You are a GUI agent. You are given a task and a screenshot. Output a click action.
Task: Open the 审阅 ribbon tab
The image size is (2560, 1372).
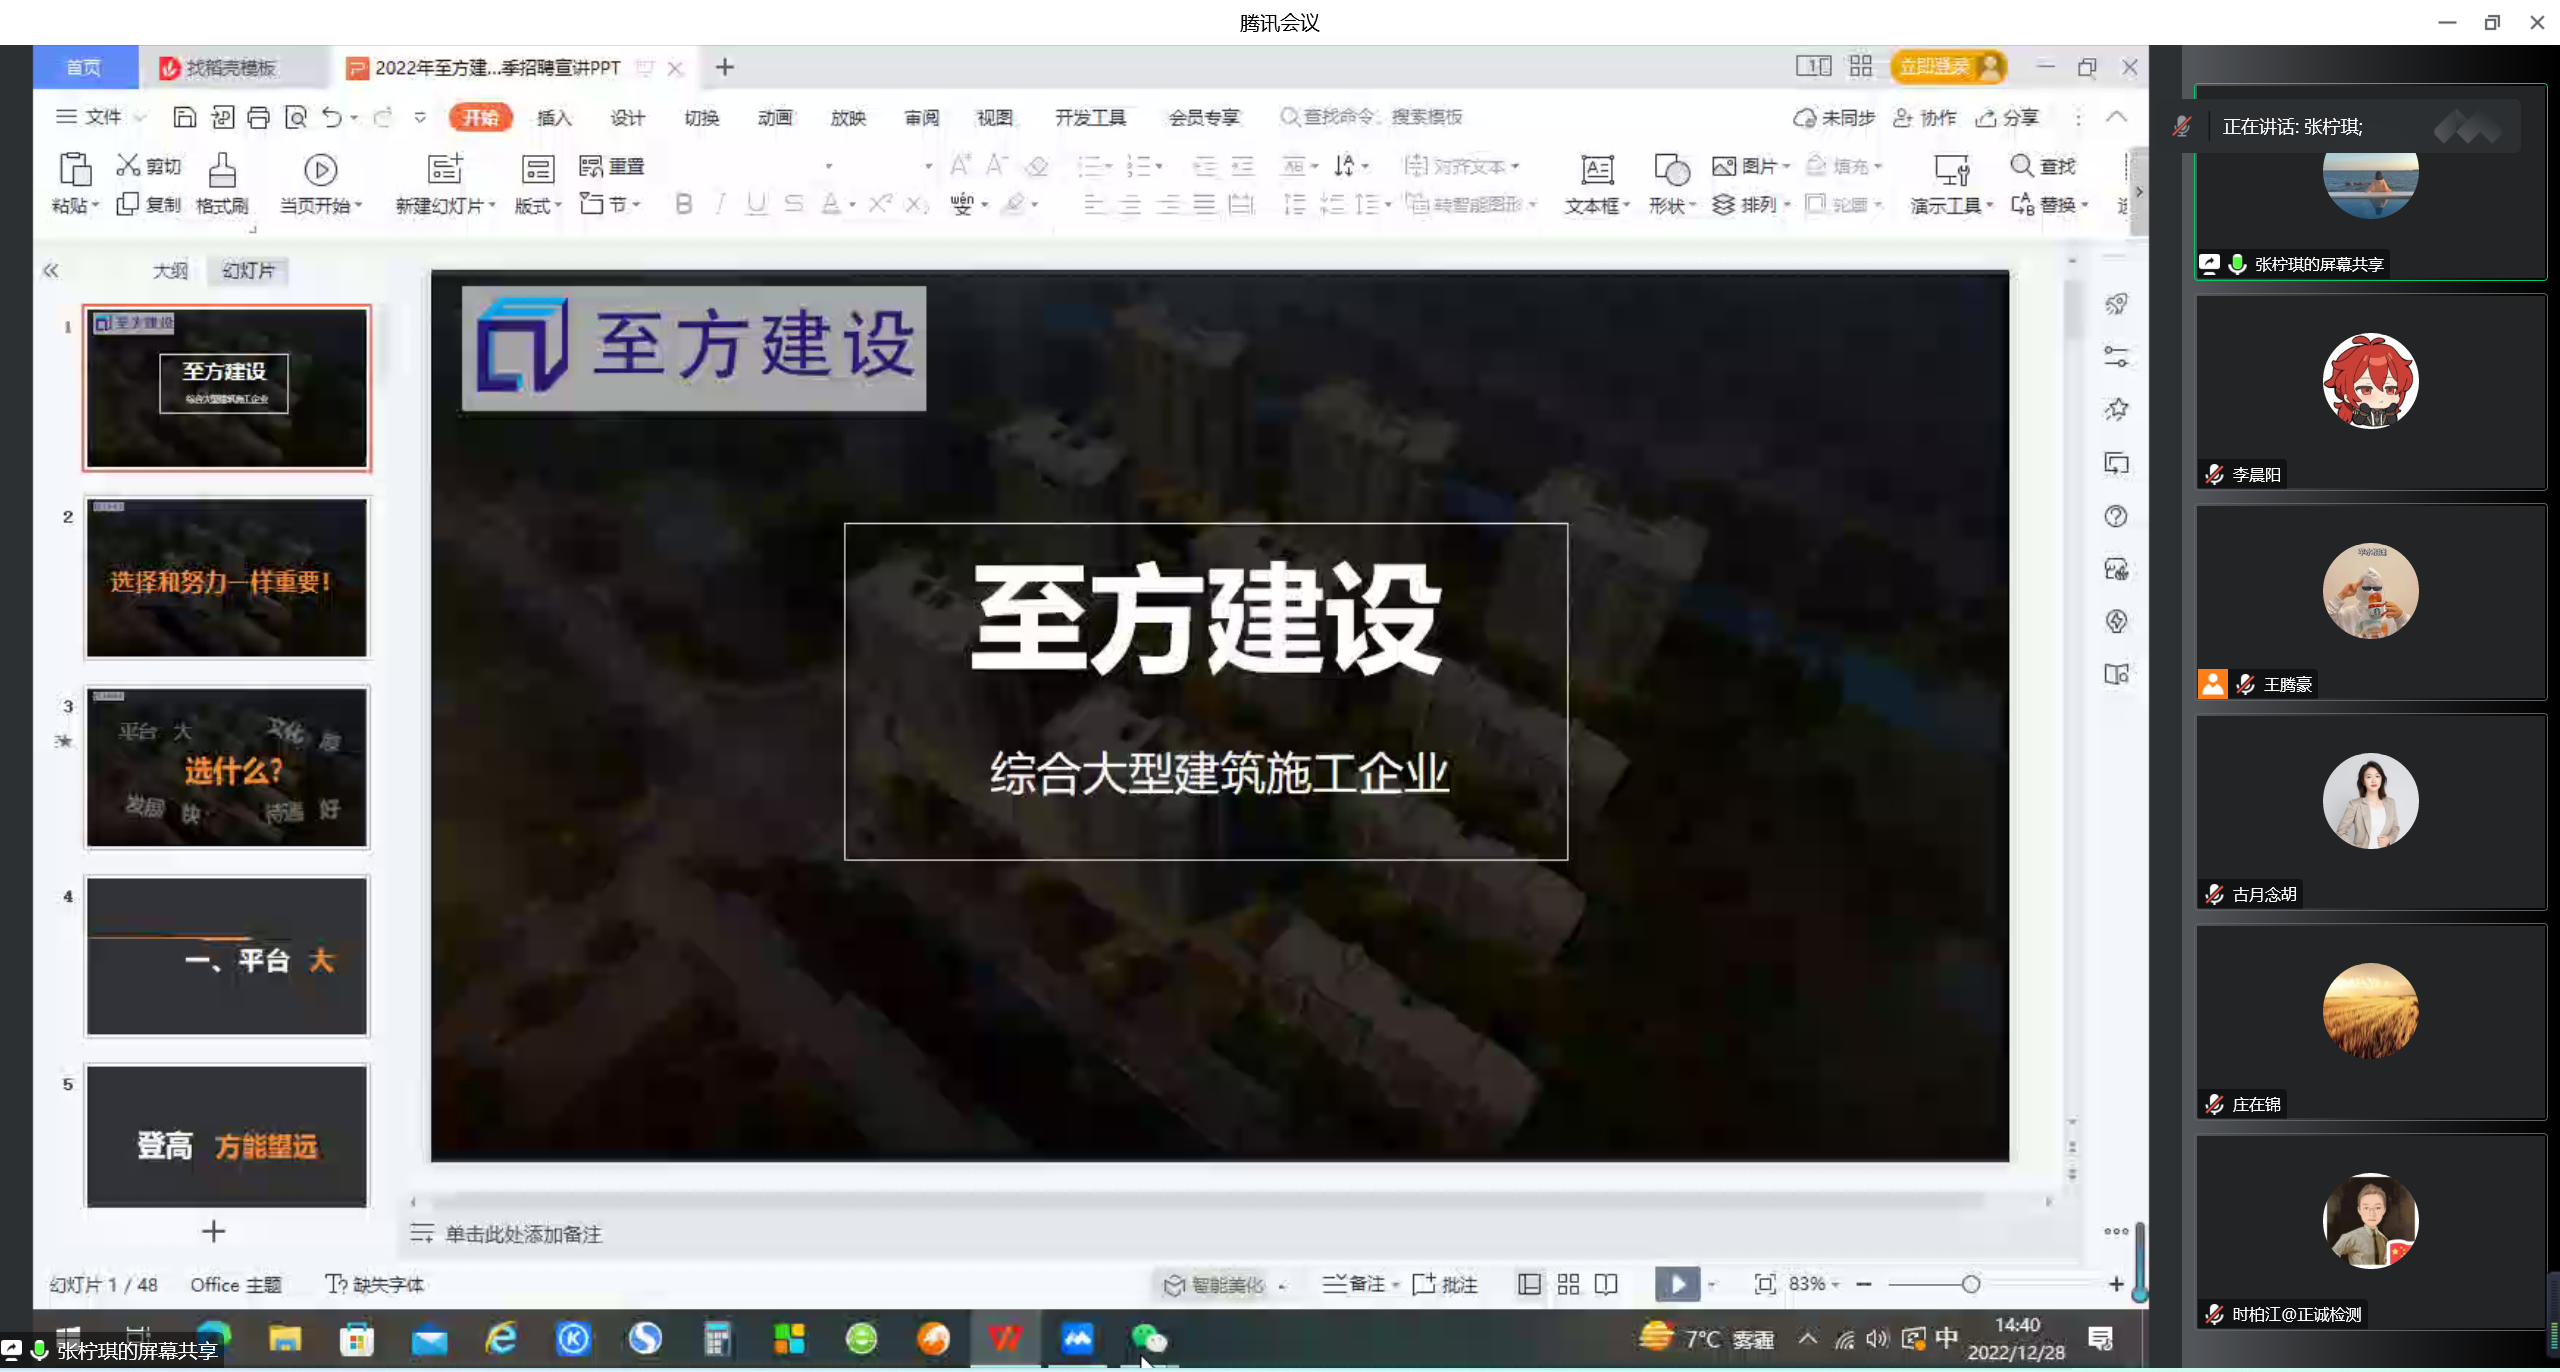(921, 117)
